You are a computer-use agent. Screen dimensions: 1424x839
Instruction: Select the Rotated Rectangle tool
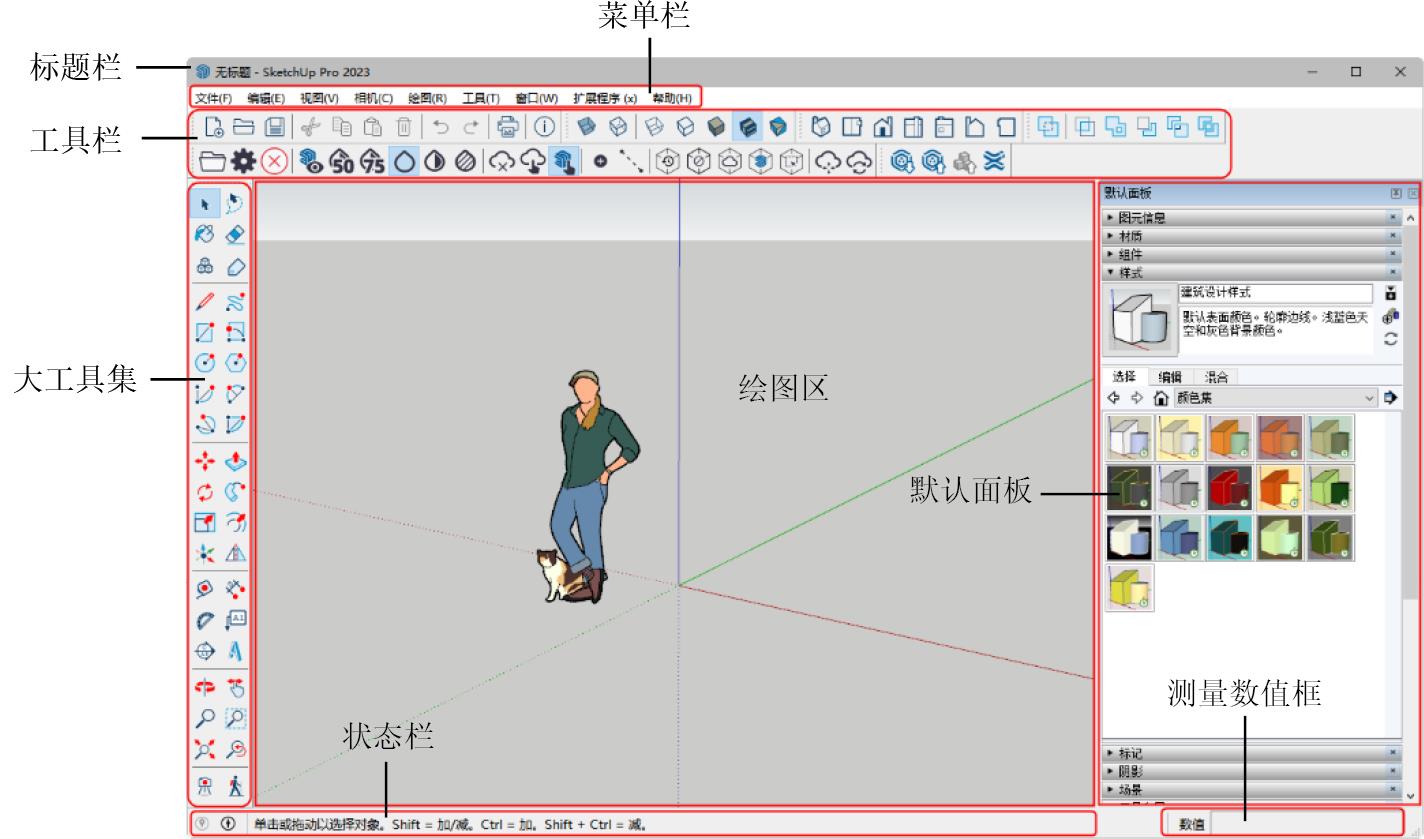coord(235,331)
